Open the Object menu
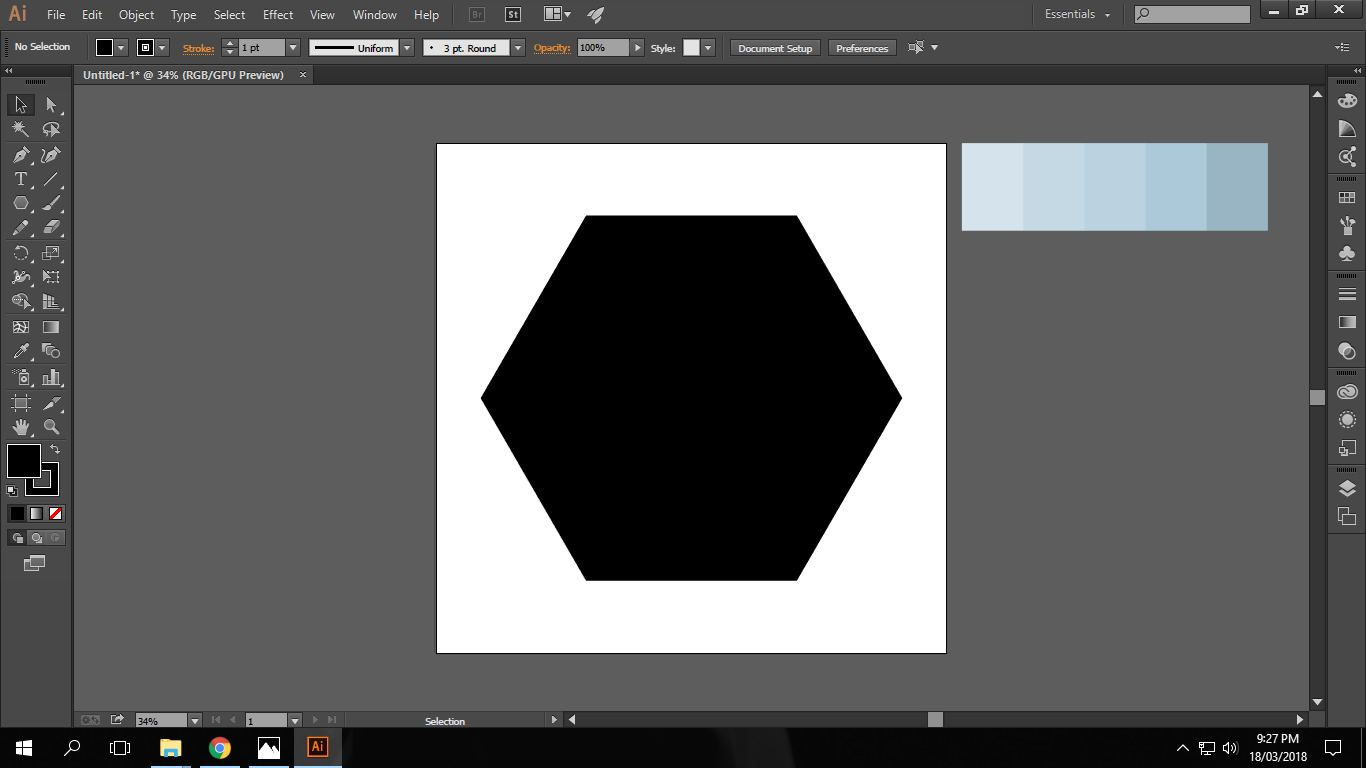1366x768 pixels. point(136,15)
